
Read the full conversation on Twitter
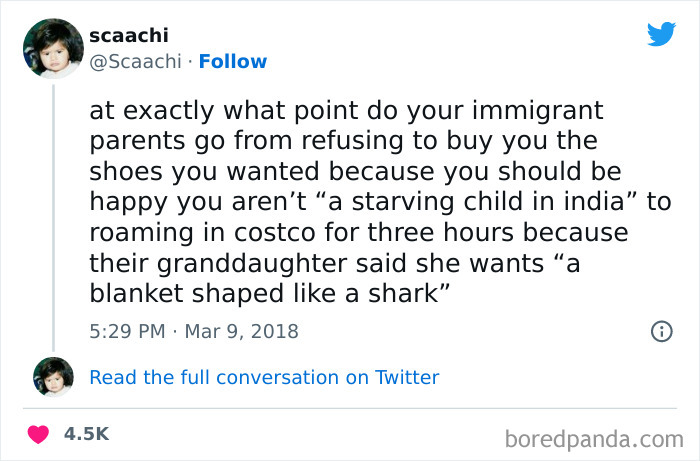264,377
